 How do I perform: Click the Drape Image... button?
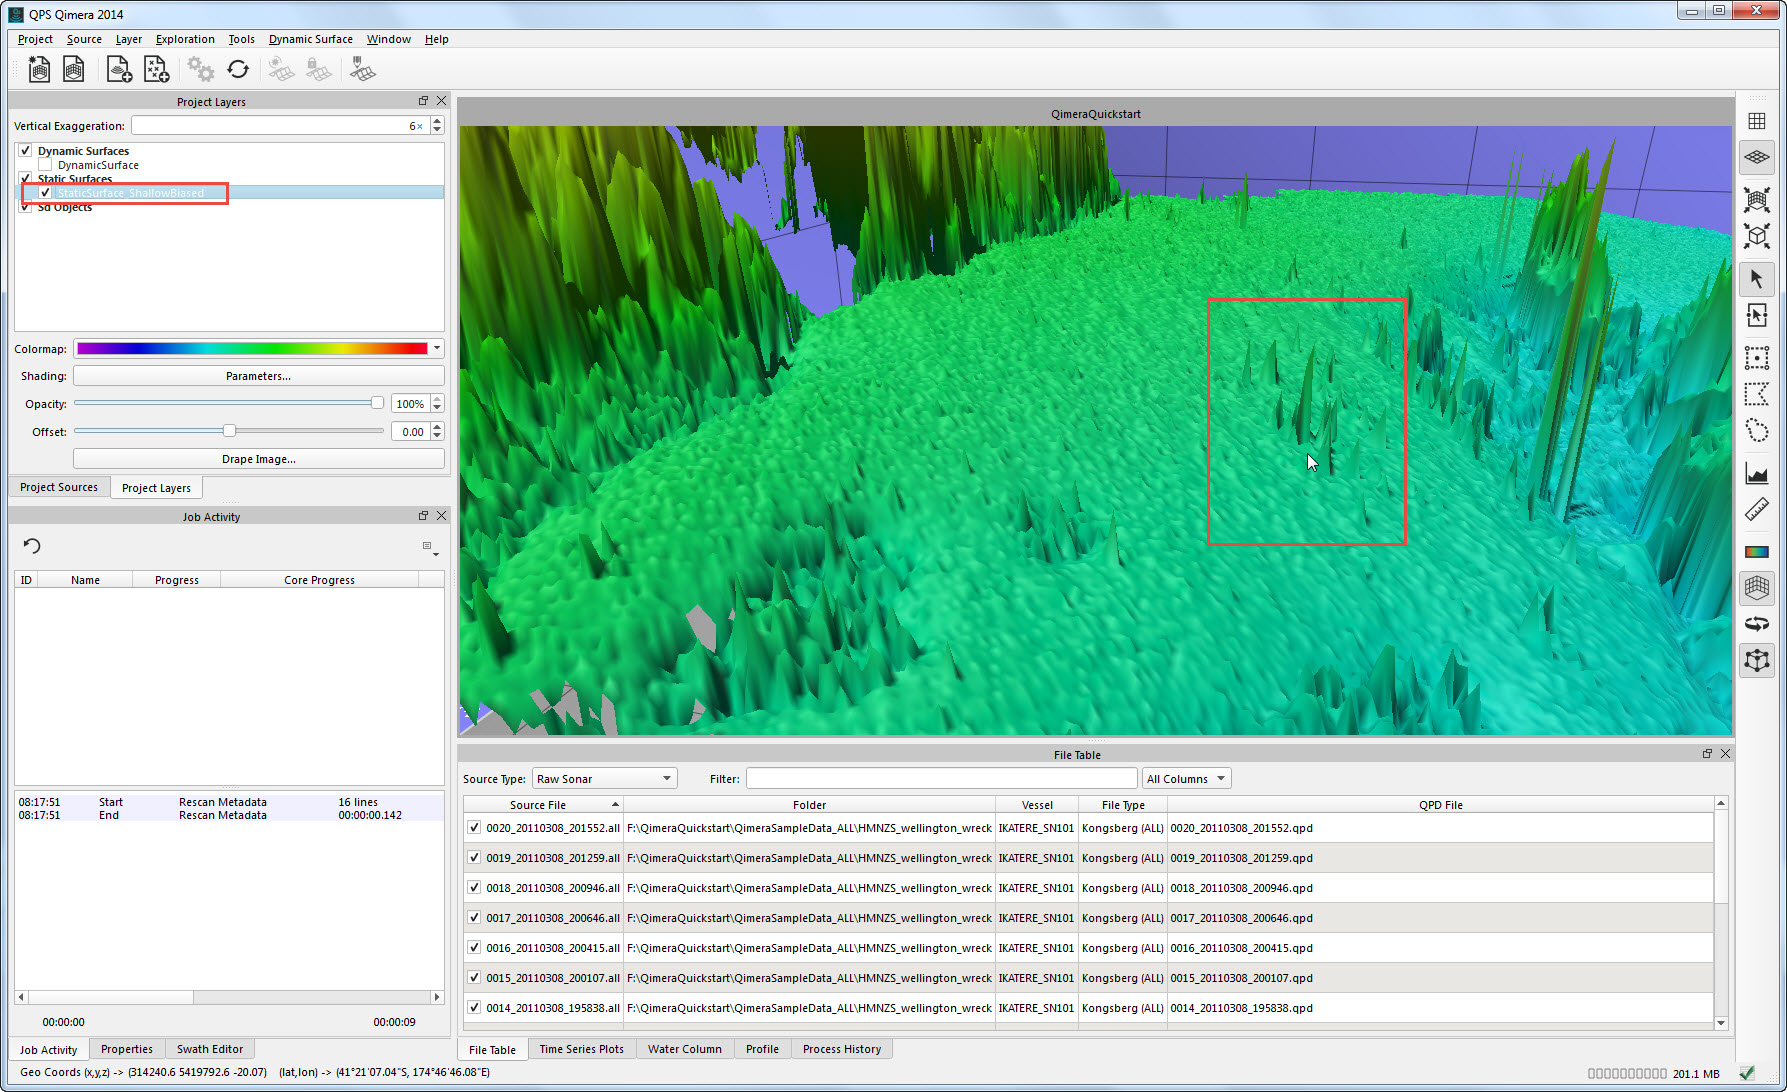(258, 459)
